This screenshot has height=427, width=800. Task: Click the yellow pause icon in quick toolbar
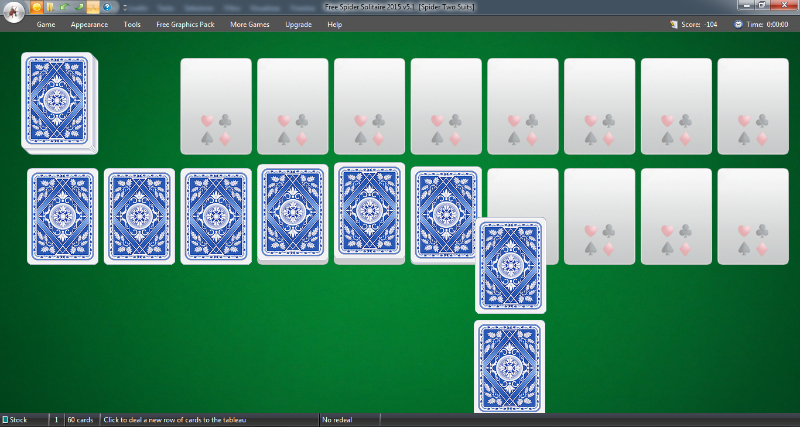coord(50,7)
